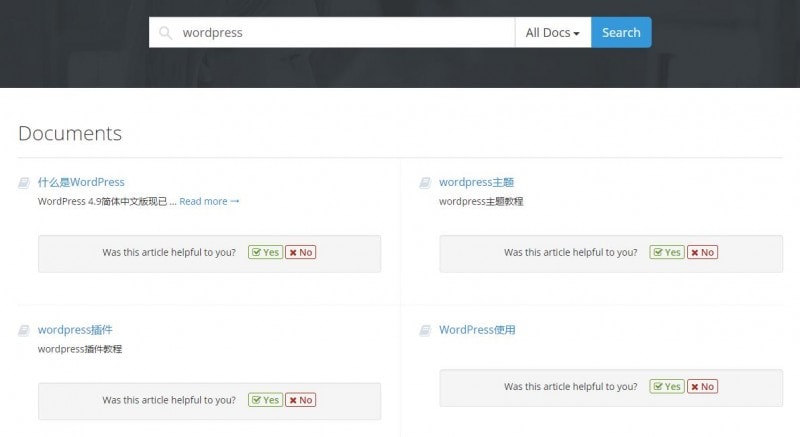Click the magnifier icon in search box

point(165,33)
